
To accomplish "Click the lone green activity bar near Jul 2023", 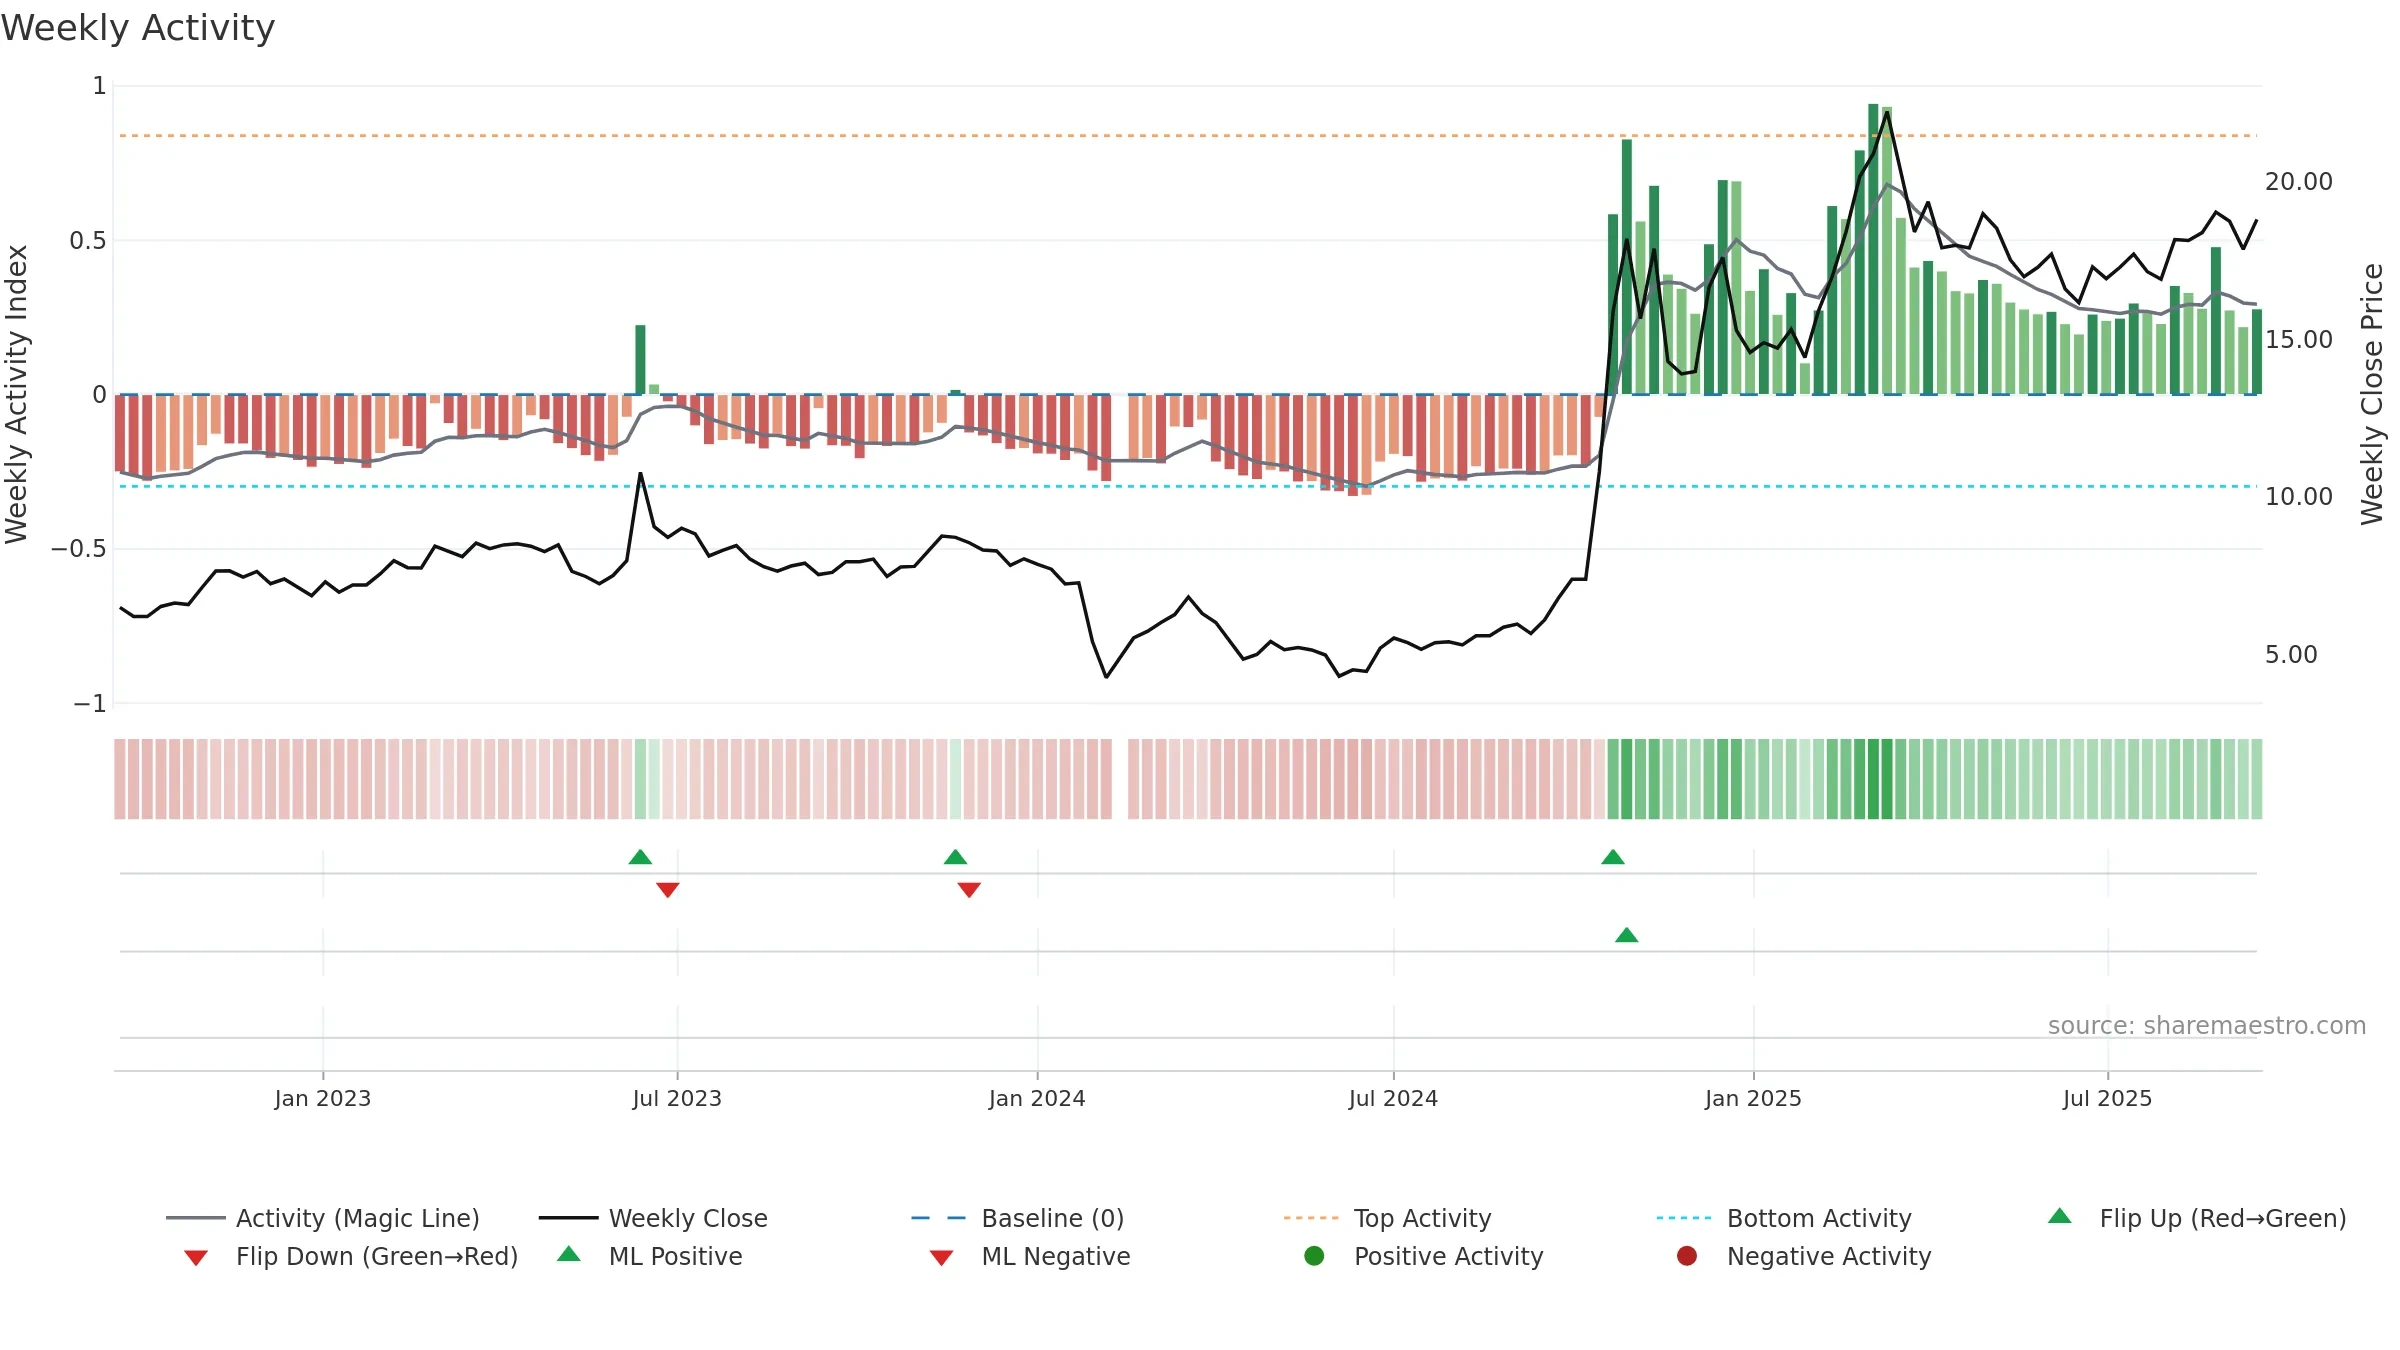I will (640, 359).
